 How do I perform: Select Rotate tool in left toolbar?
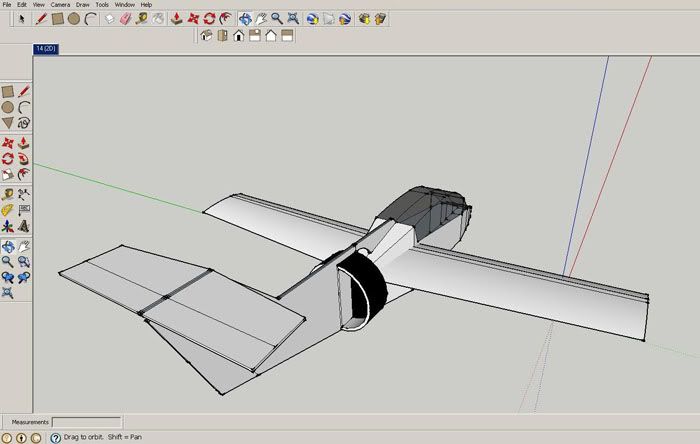8,159
